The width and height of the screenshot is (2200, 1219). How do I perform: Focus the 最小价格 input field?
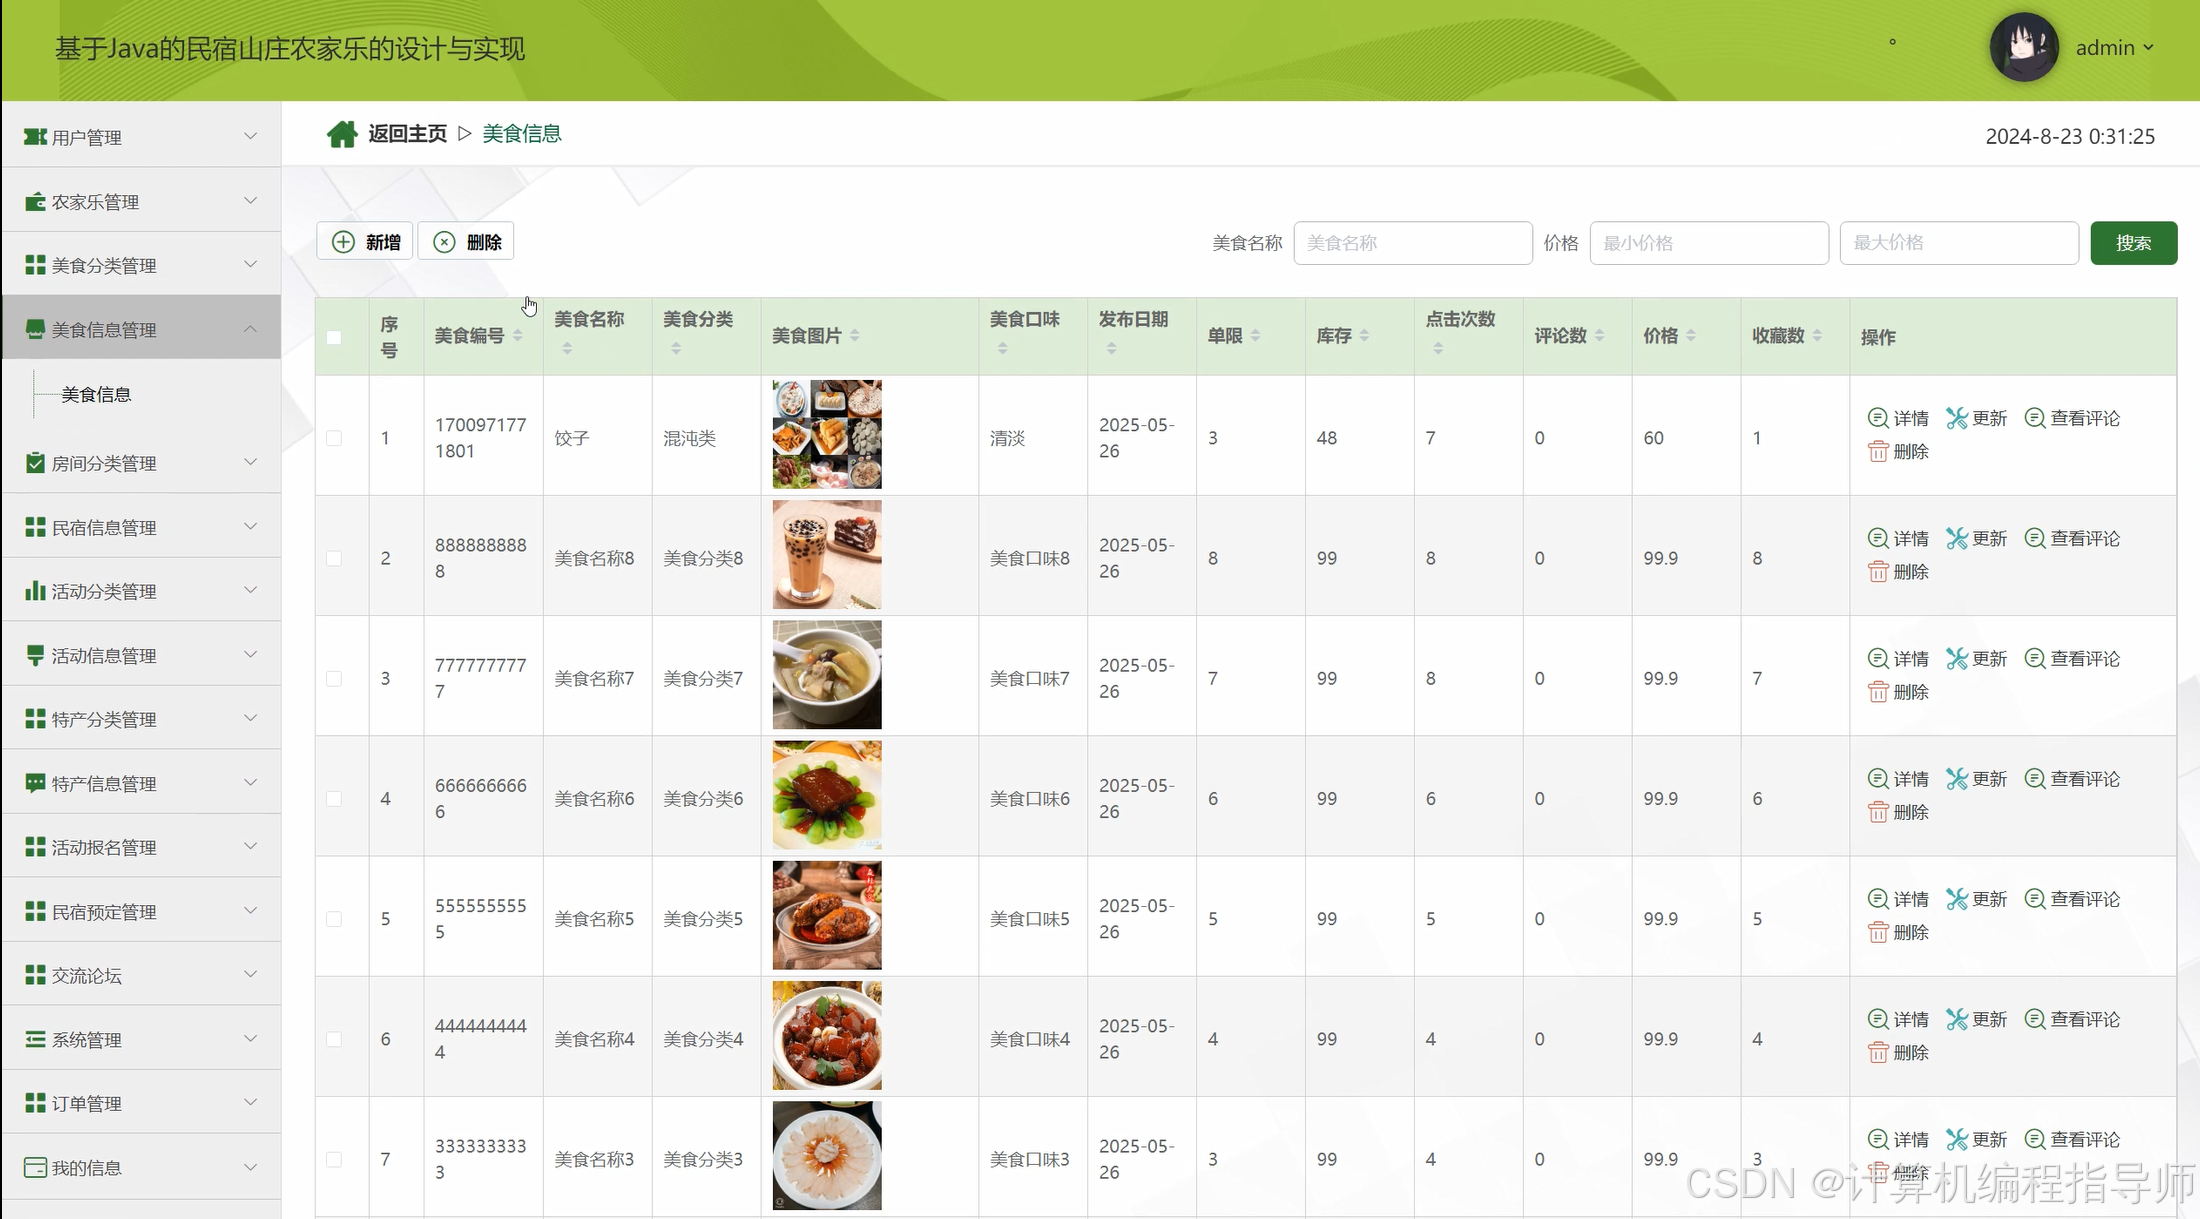(1708, 243)
